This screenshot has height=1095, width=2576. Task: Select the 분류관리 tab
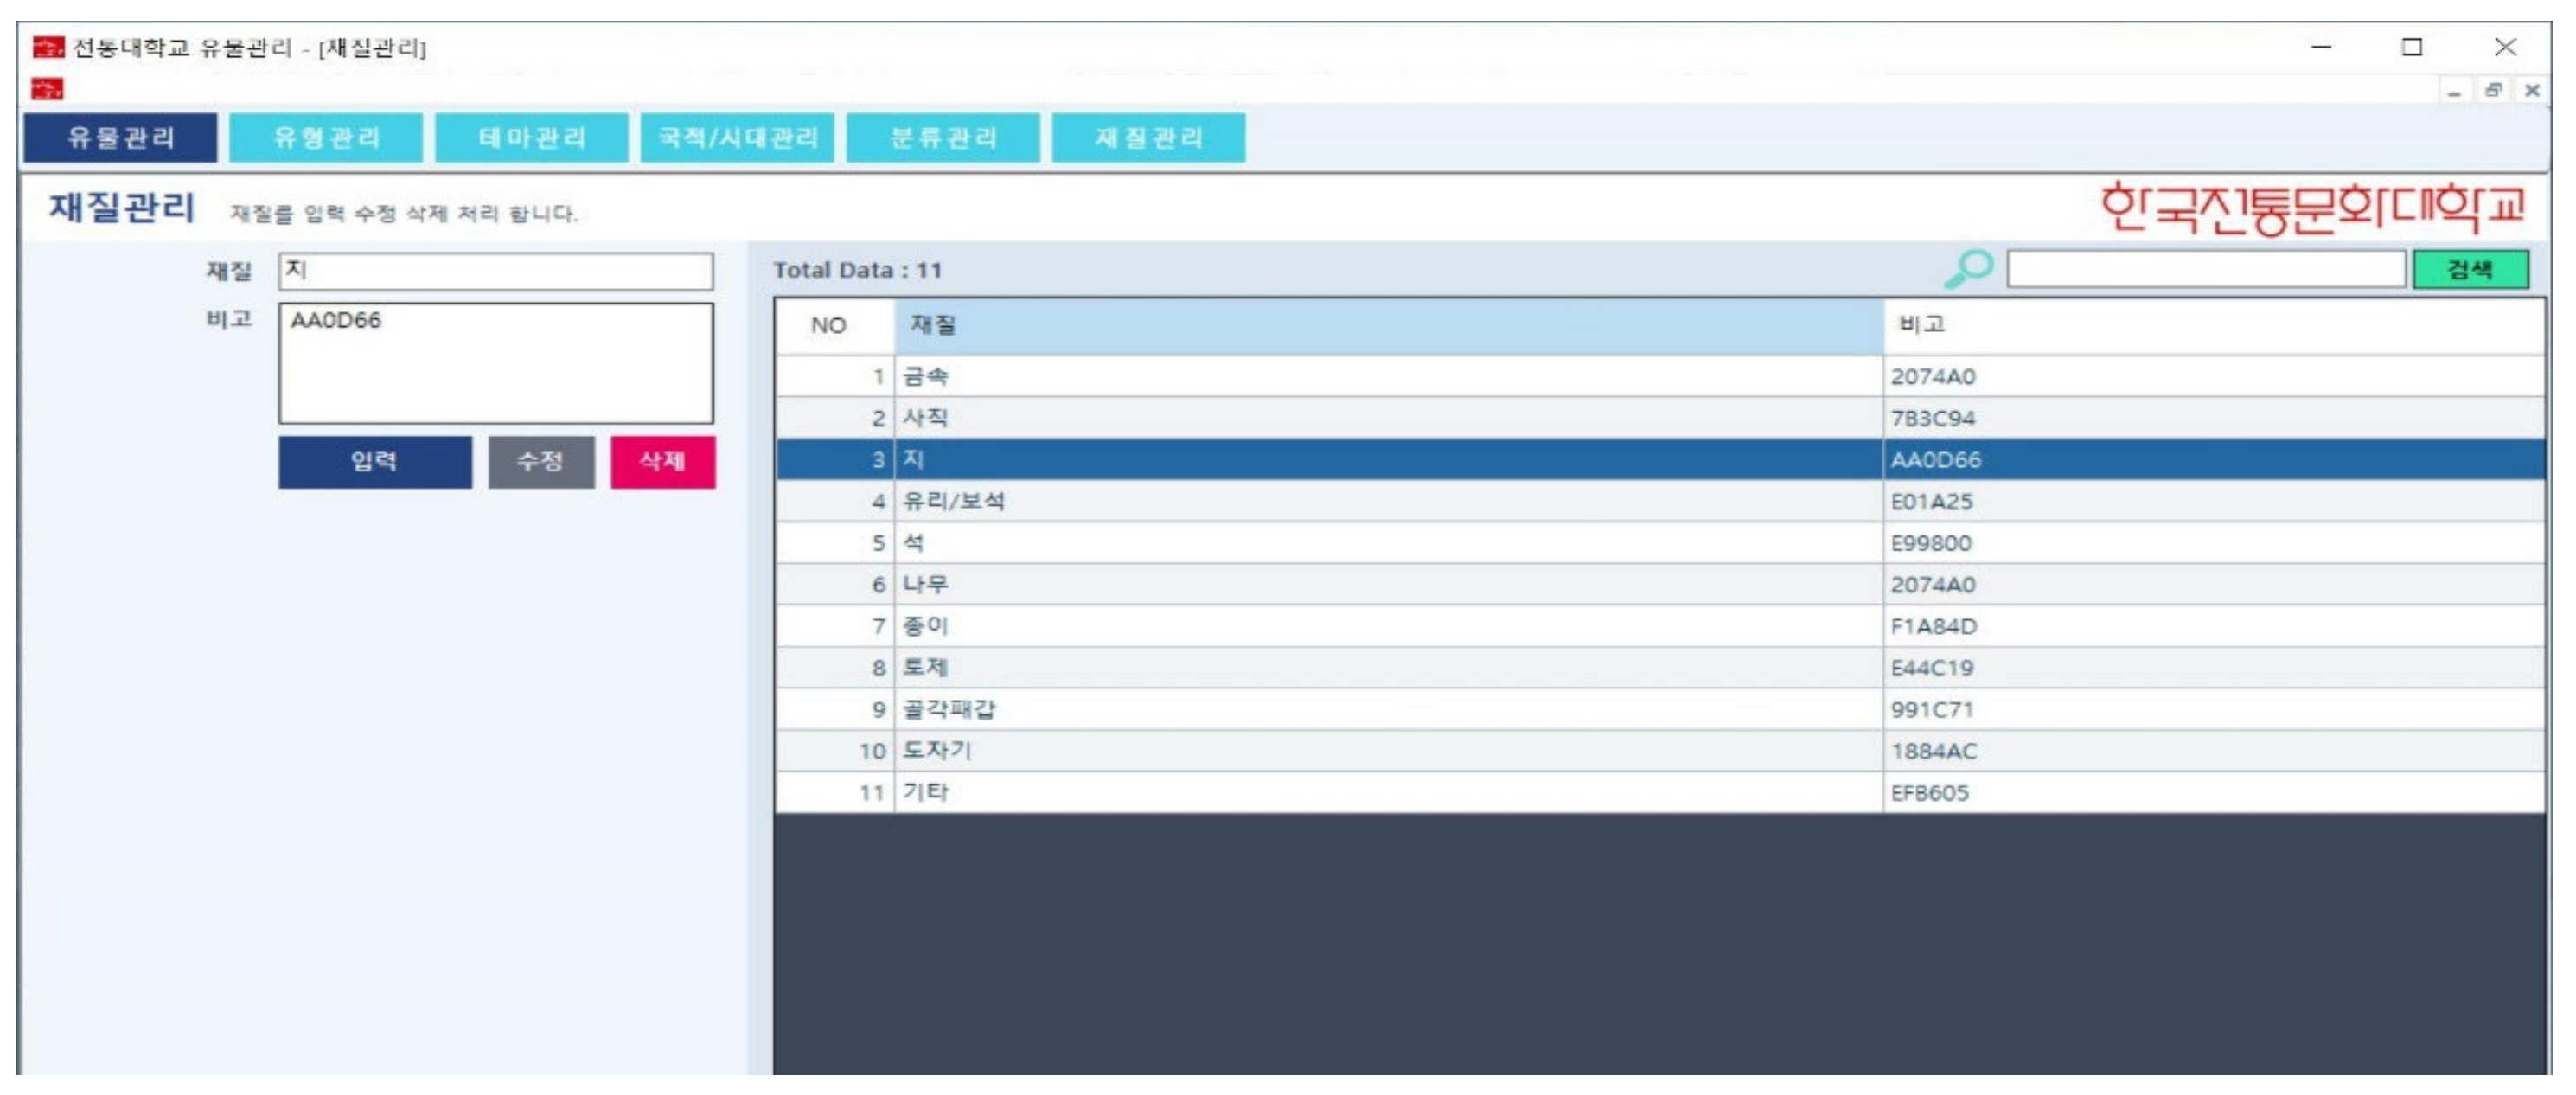[943, 137]
